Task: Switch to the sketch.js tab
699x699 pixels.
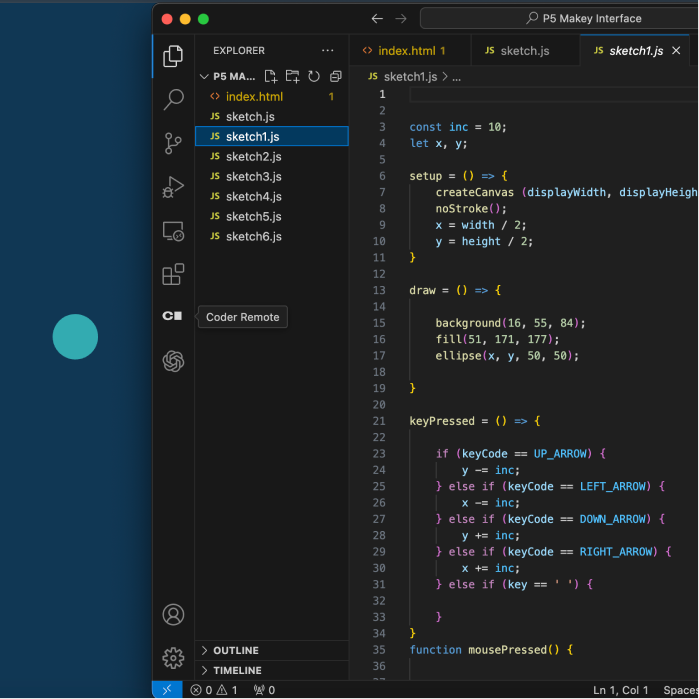Action: (x=525, y=51)
